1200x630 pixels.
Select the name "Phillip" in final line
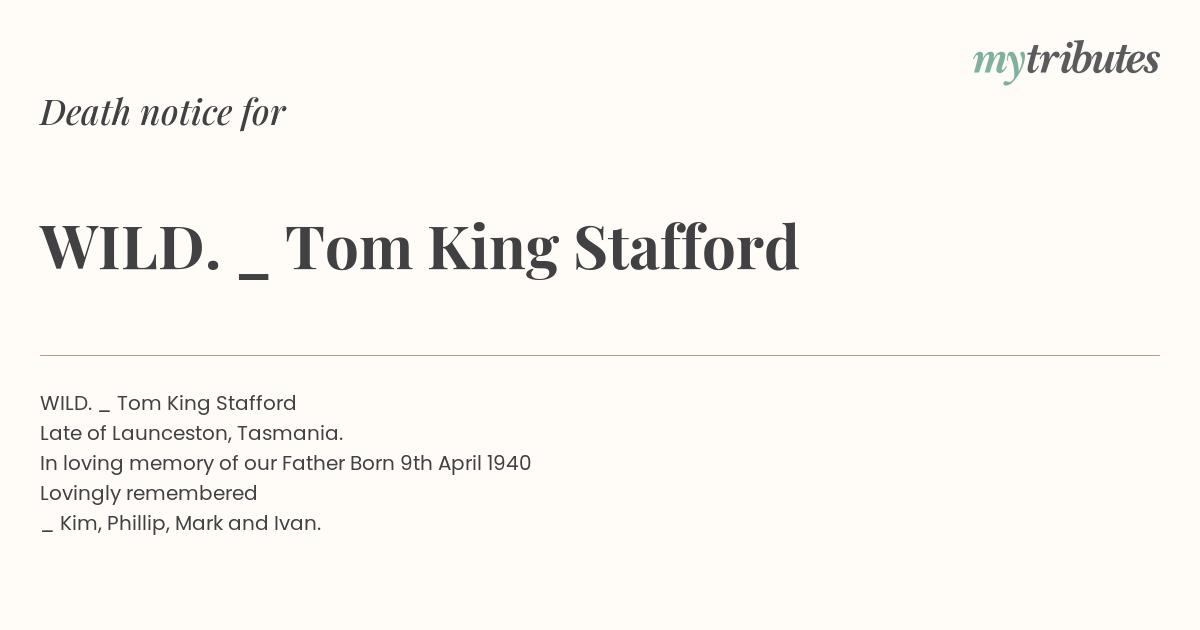pos(135,523)
